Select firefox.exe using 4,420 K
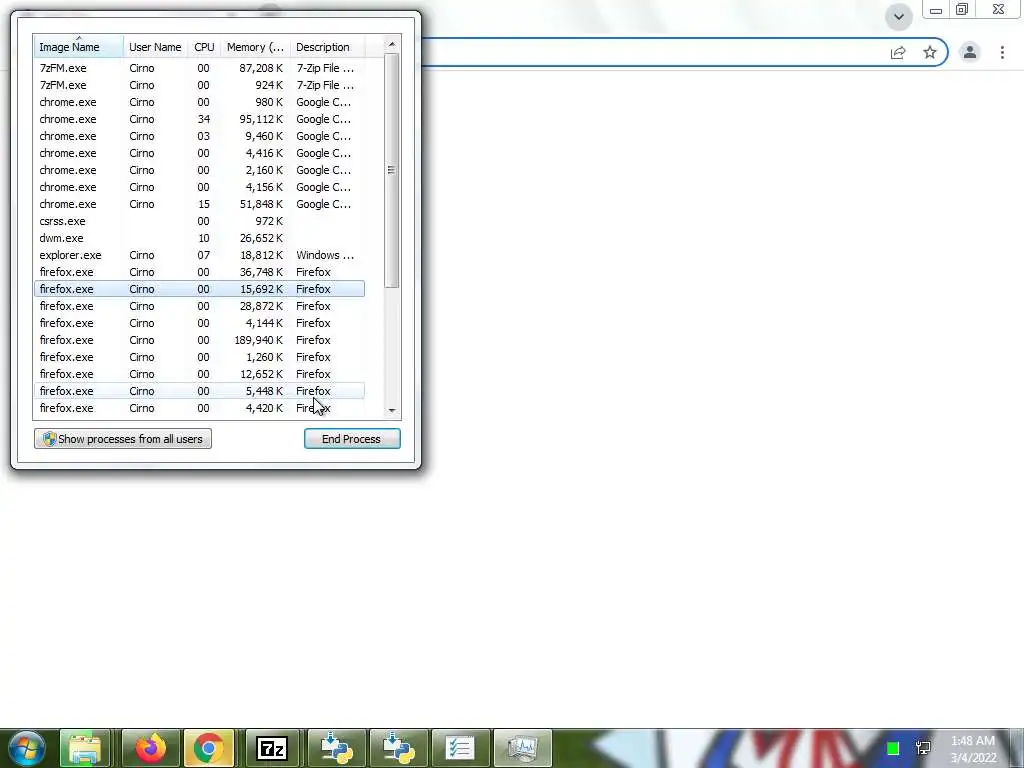1024x768 pixels. point(199,408)
